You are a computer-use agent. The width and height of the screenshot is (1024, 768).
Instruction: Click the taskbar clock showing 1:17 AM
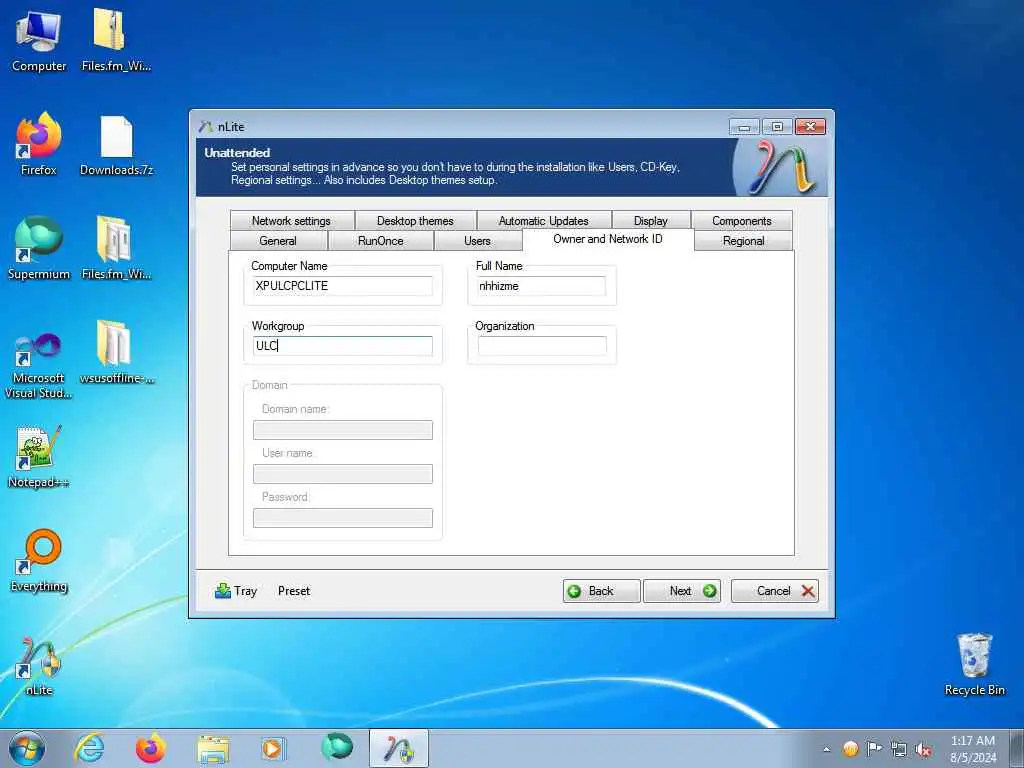point(973,749)
